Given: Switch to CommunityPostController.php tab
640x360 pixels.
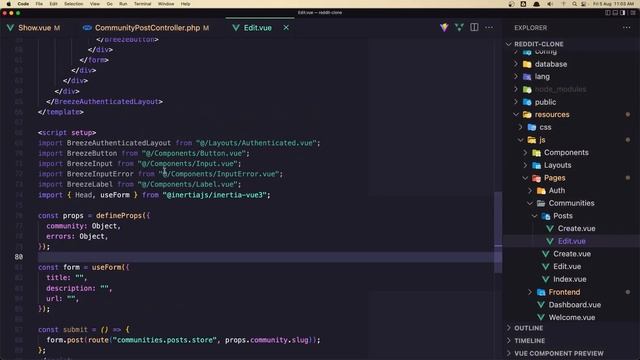Looking at the screenshot, I should (146, 28).
